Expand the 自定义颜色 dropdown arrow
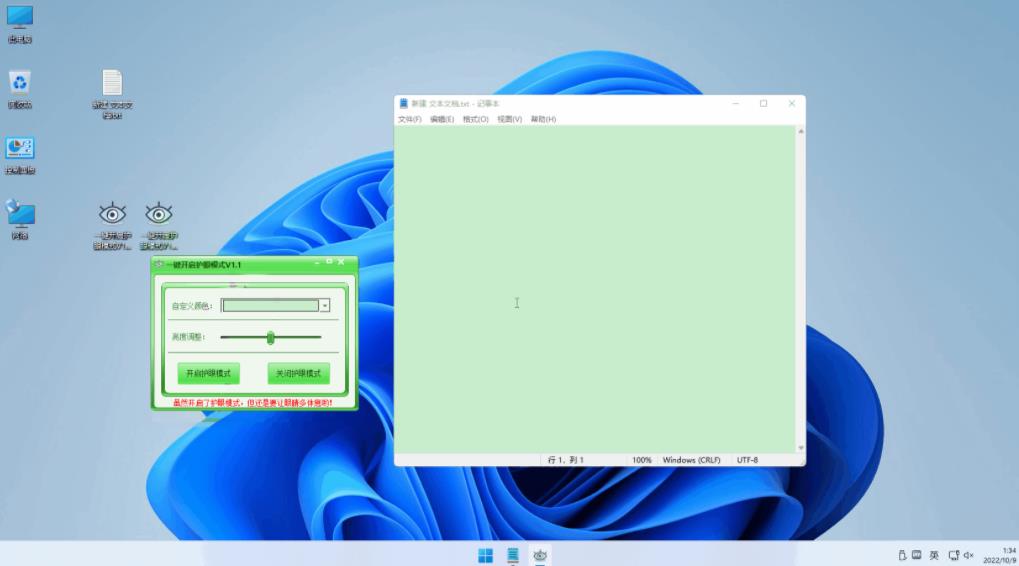 click(324, 306)
